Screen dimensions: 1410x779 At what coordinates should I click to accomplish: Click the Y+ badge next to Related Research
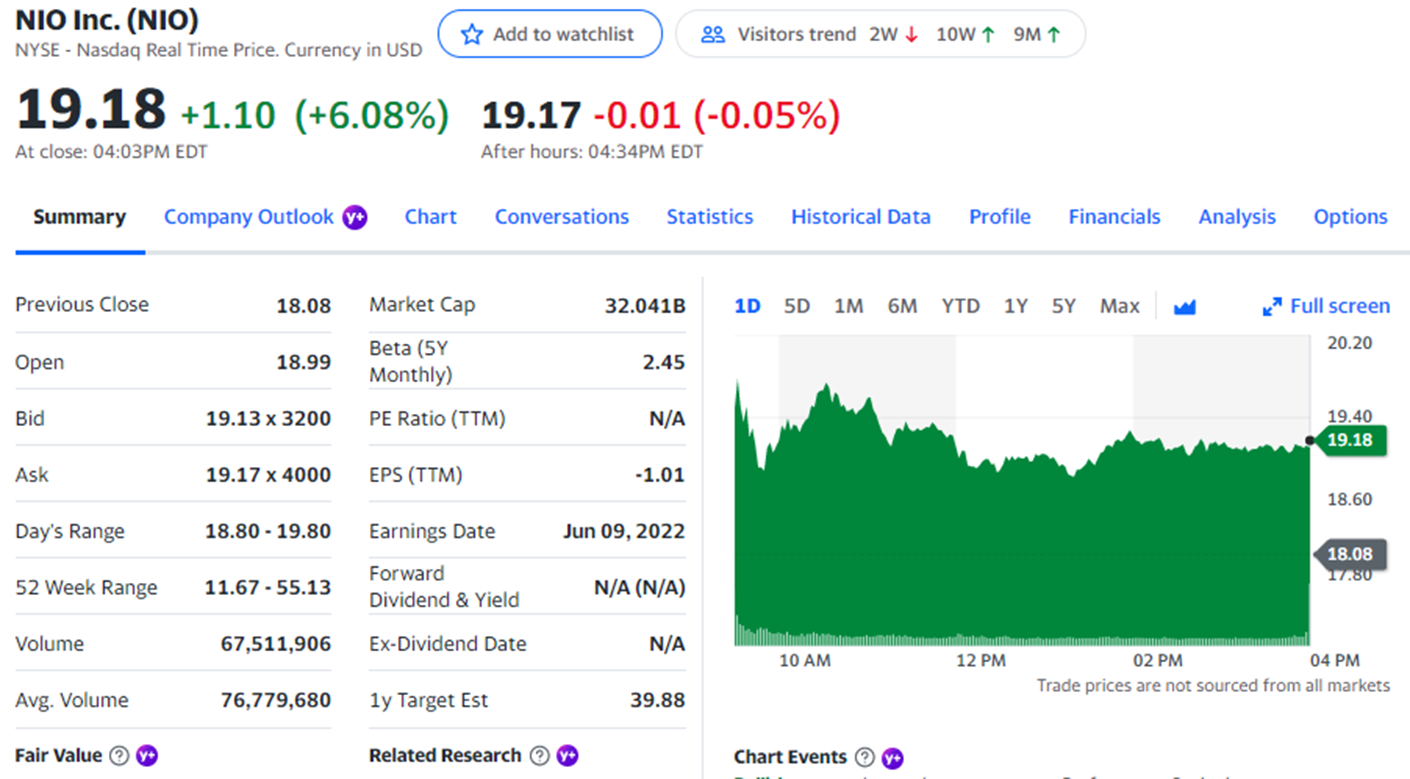[567, 755]
